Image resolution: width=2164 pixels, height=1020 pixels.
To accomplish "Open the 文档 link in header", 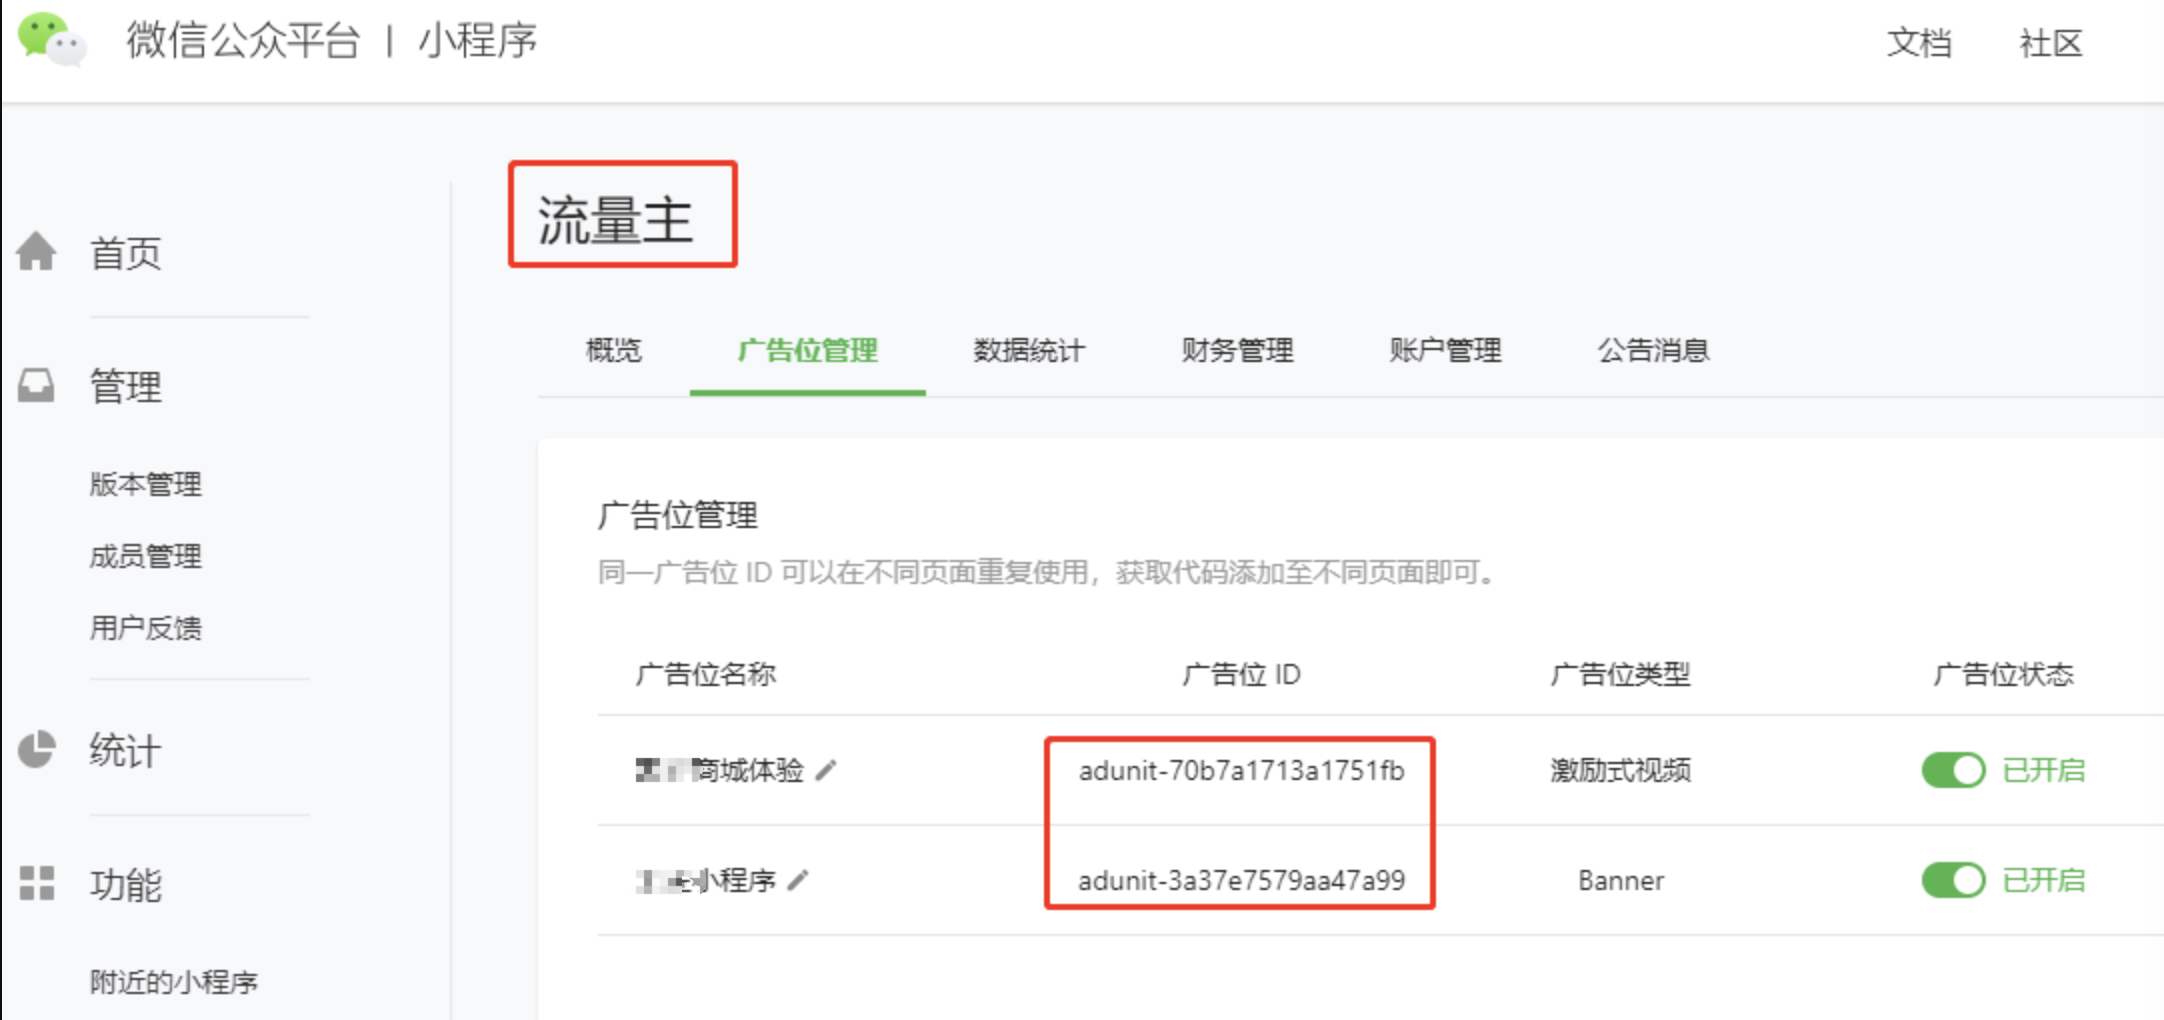I will [1919, 43].
